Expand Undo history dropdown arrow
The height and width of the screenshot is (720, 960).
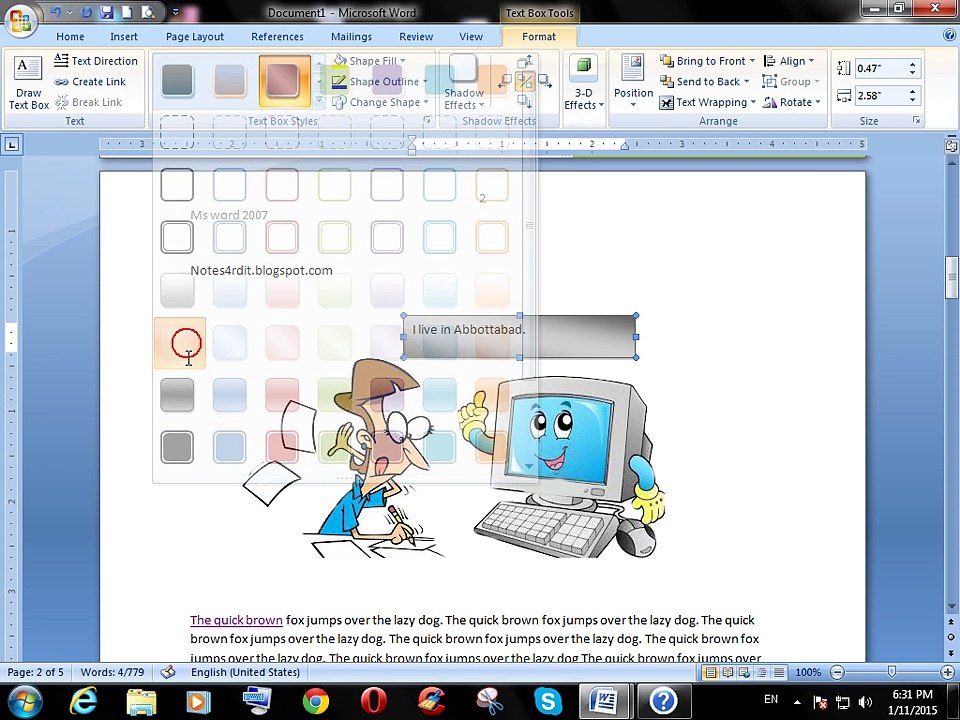(69, 12)
